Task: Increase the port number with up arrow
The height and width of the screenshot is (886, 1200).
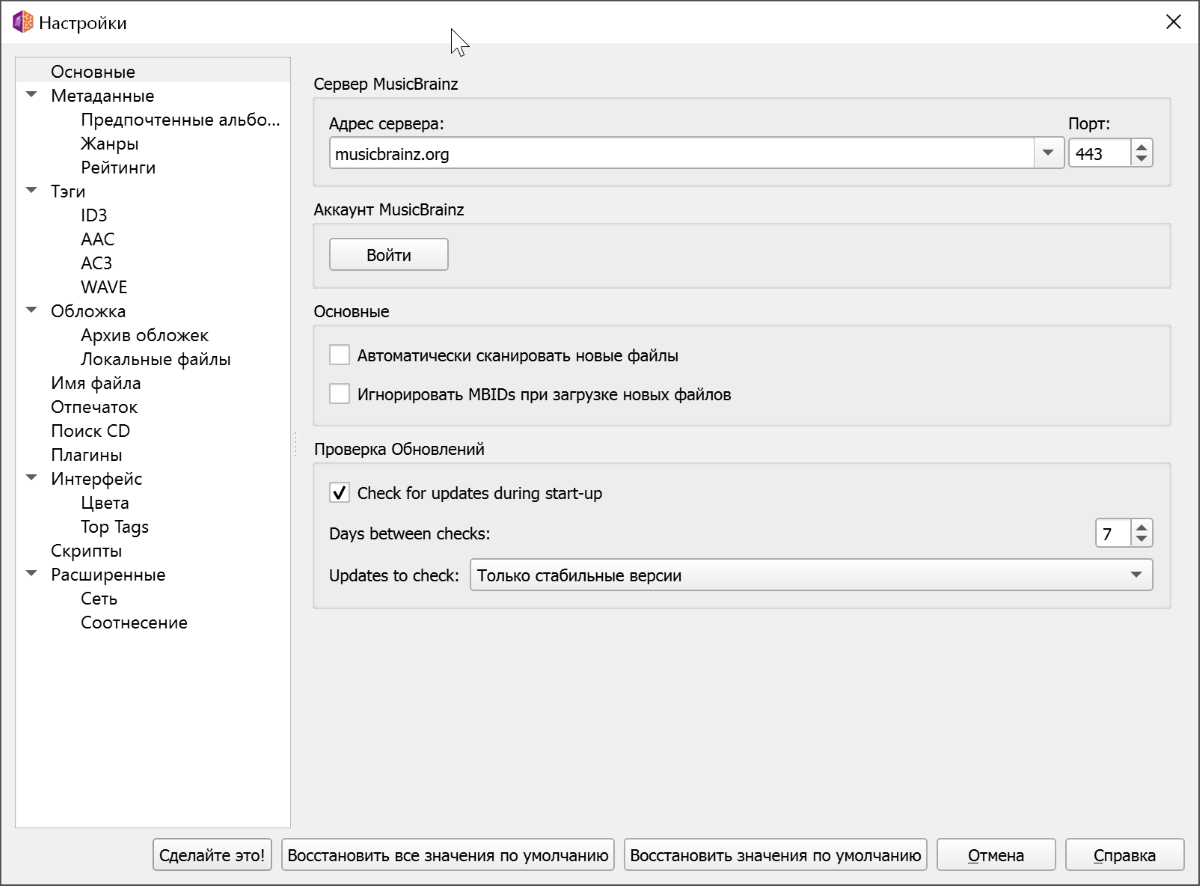Action: click(1142, 147)
